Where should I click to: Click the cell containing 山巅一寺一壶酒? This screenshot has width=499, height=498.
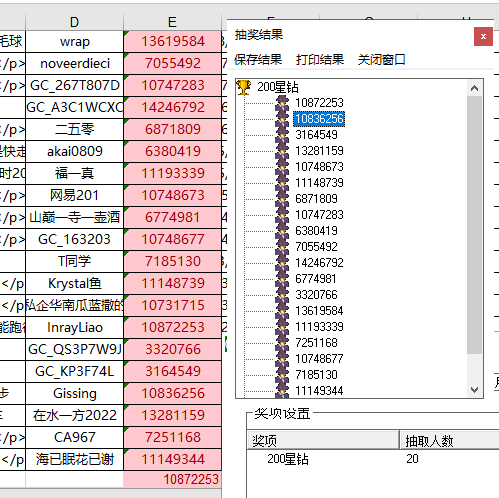click(74, 217)
